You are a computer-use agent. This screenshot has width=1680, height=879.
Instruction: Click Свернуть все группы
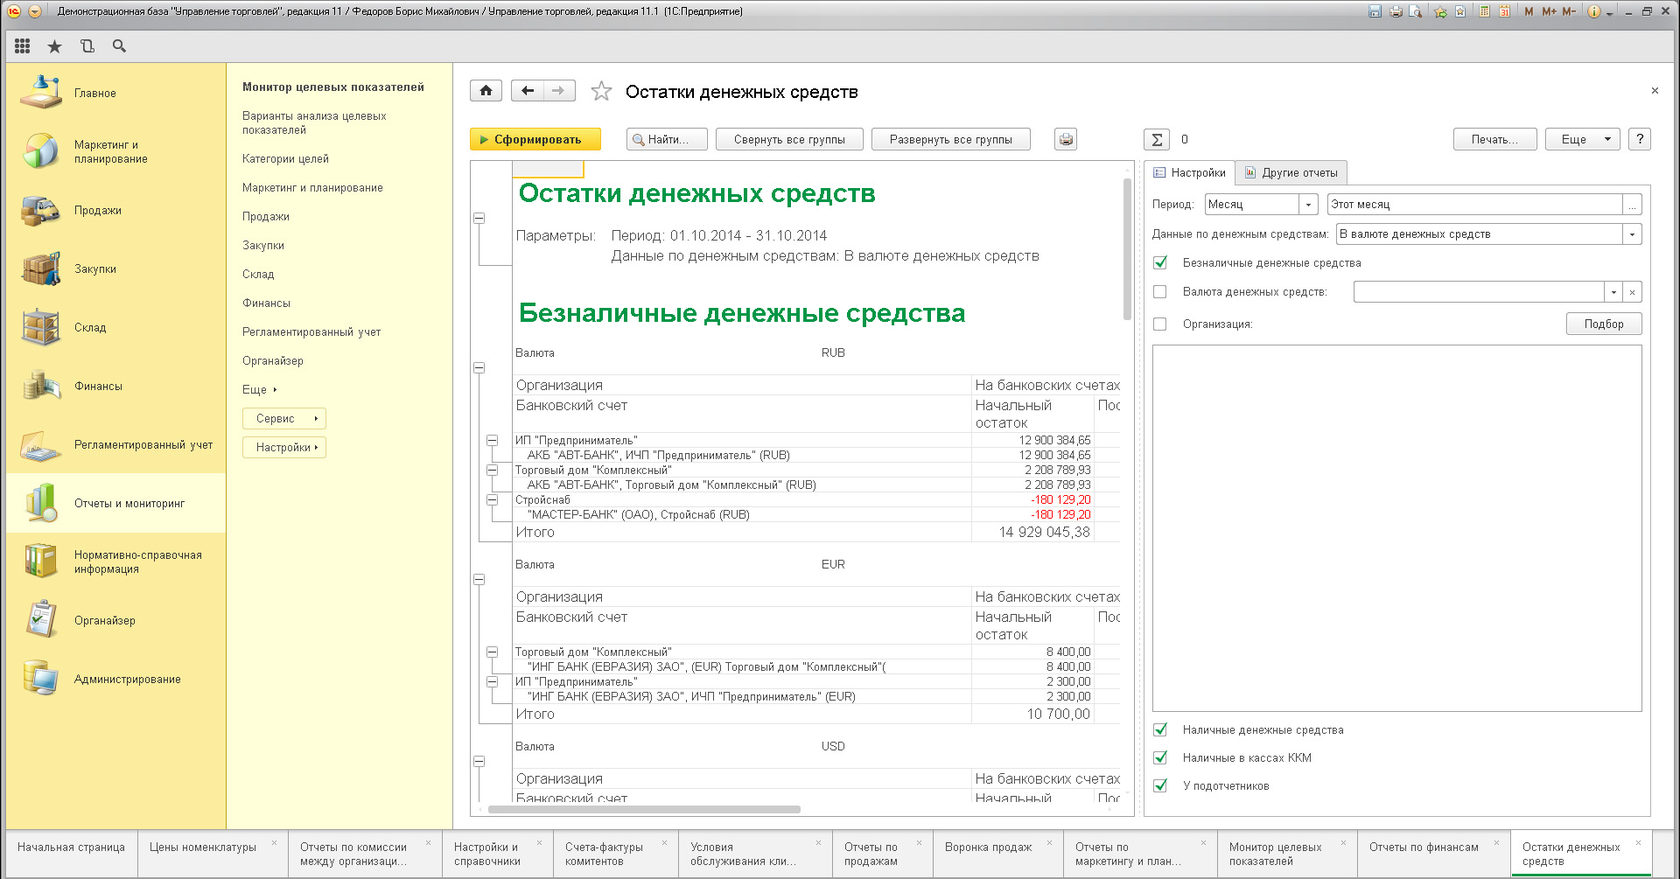789,140
